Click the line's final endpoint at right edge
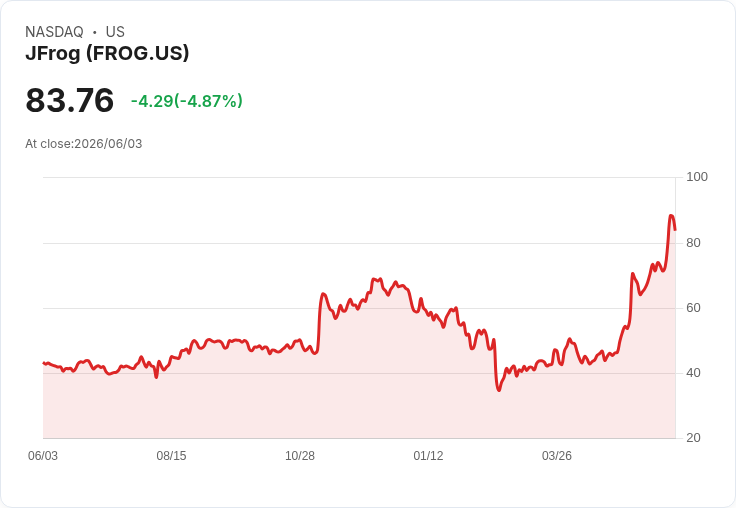The image size is (736, 508). click(x=675, y=230)
